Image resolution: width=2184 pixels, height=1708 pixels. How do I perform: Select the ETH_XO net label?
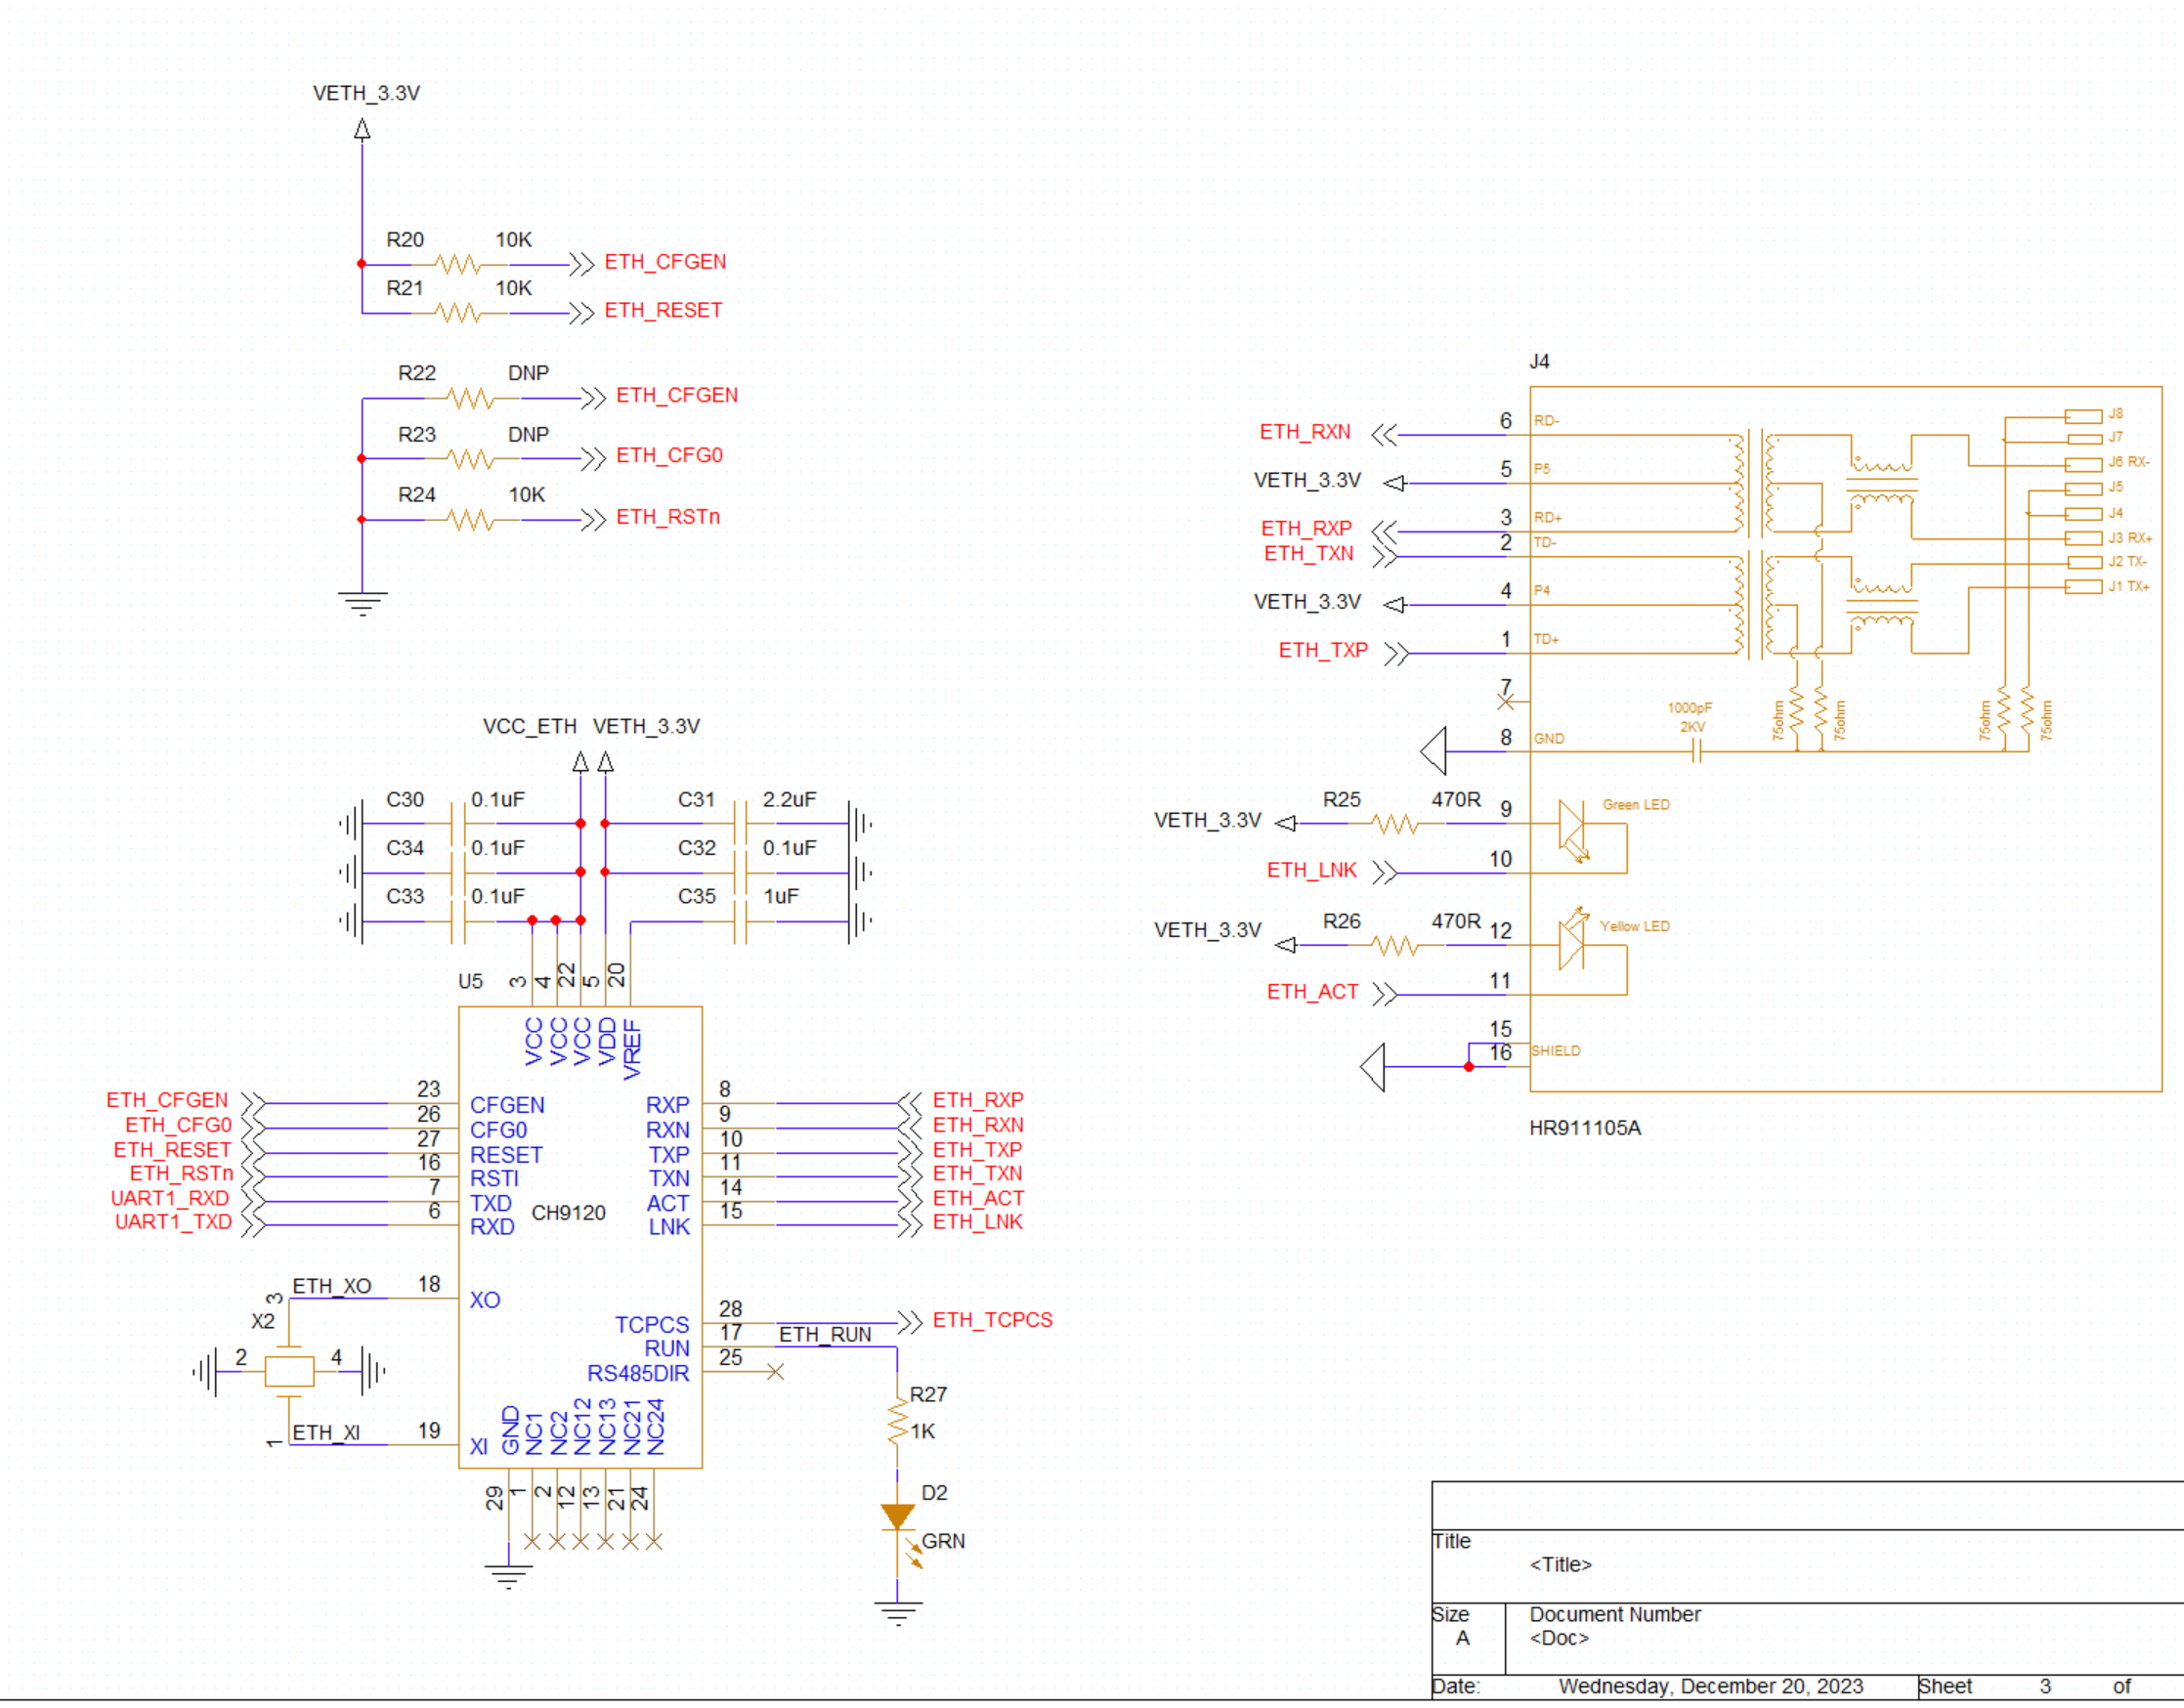[x=332, y=1286]
